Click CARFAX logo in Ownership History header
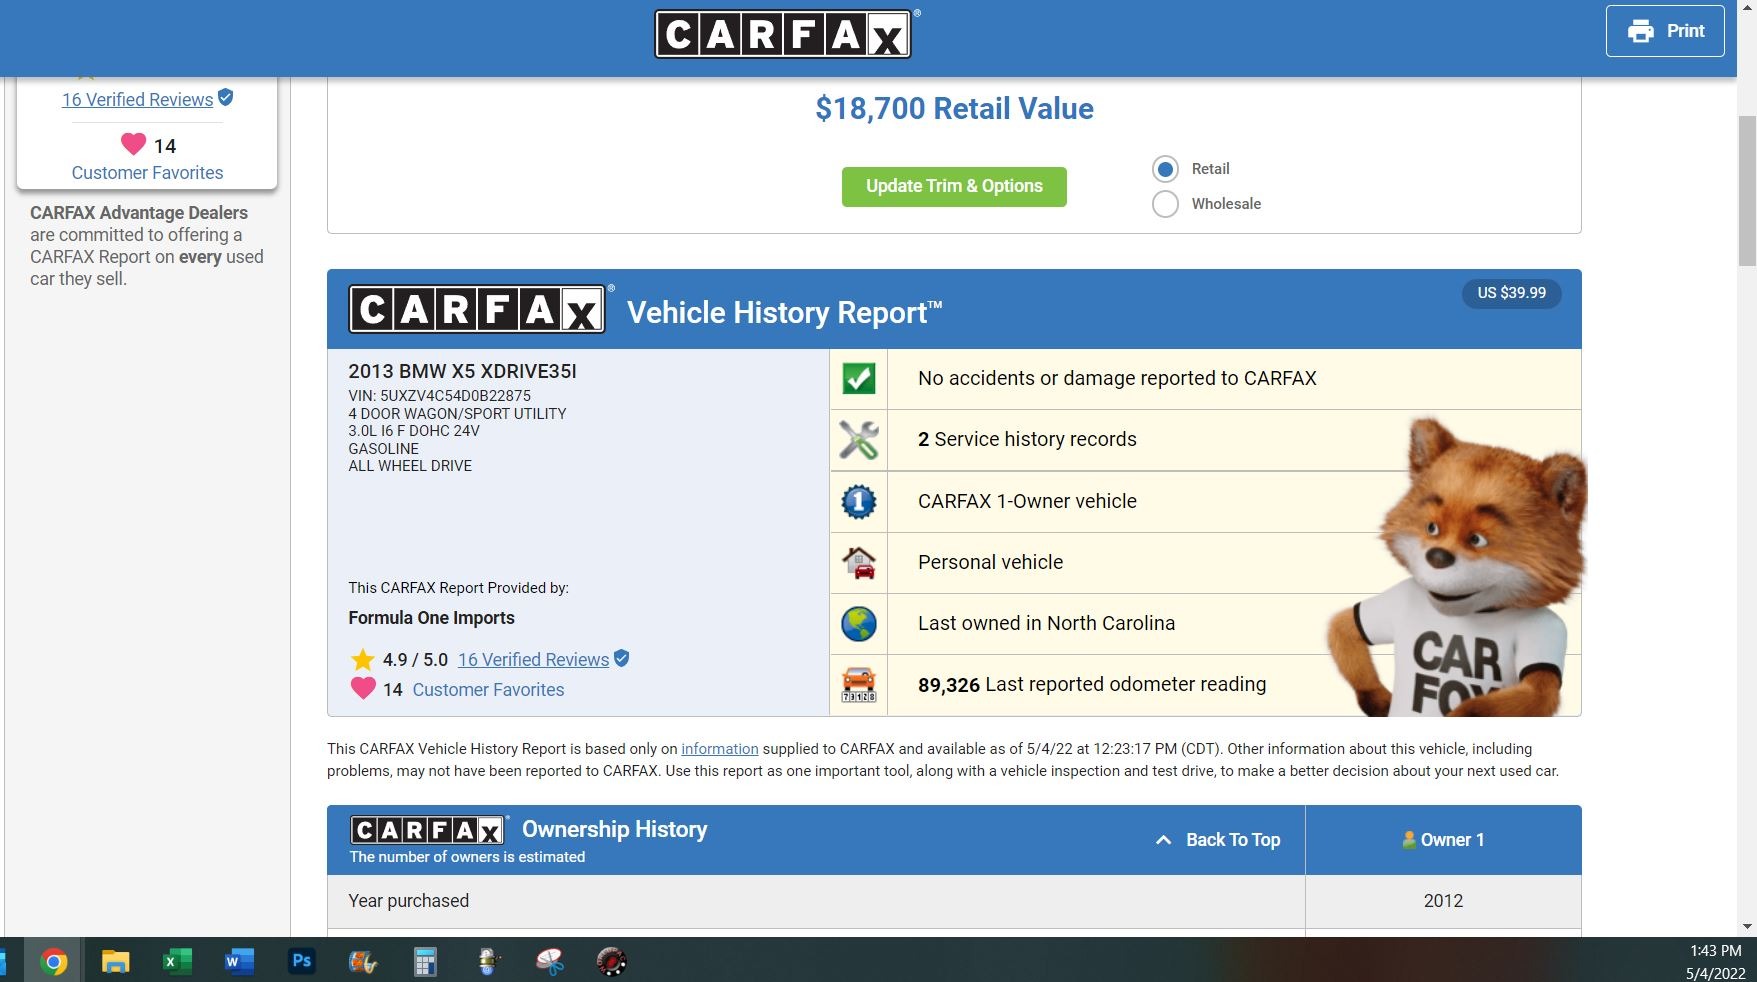Screen dimensions: 1757x982 click(428, 830)
